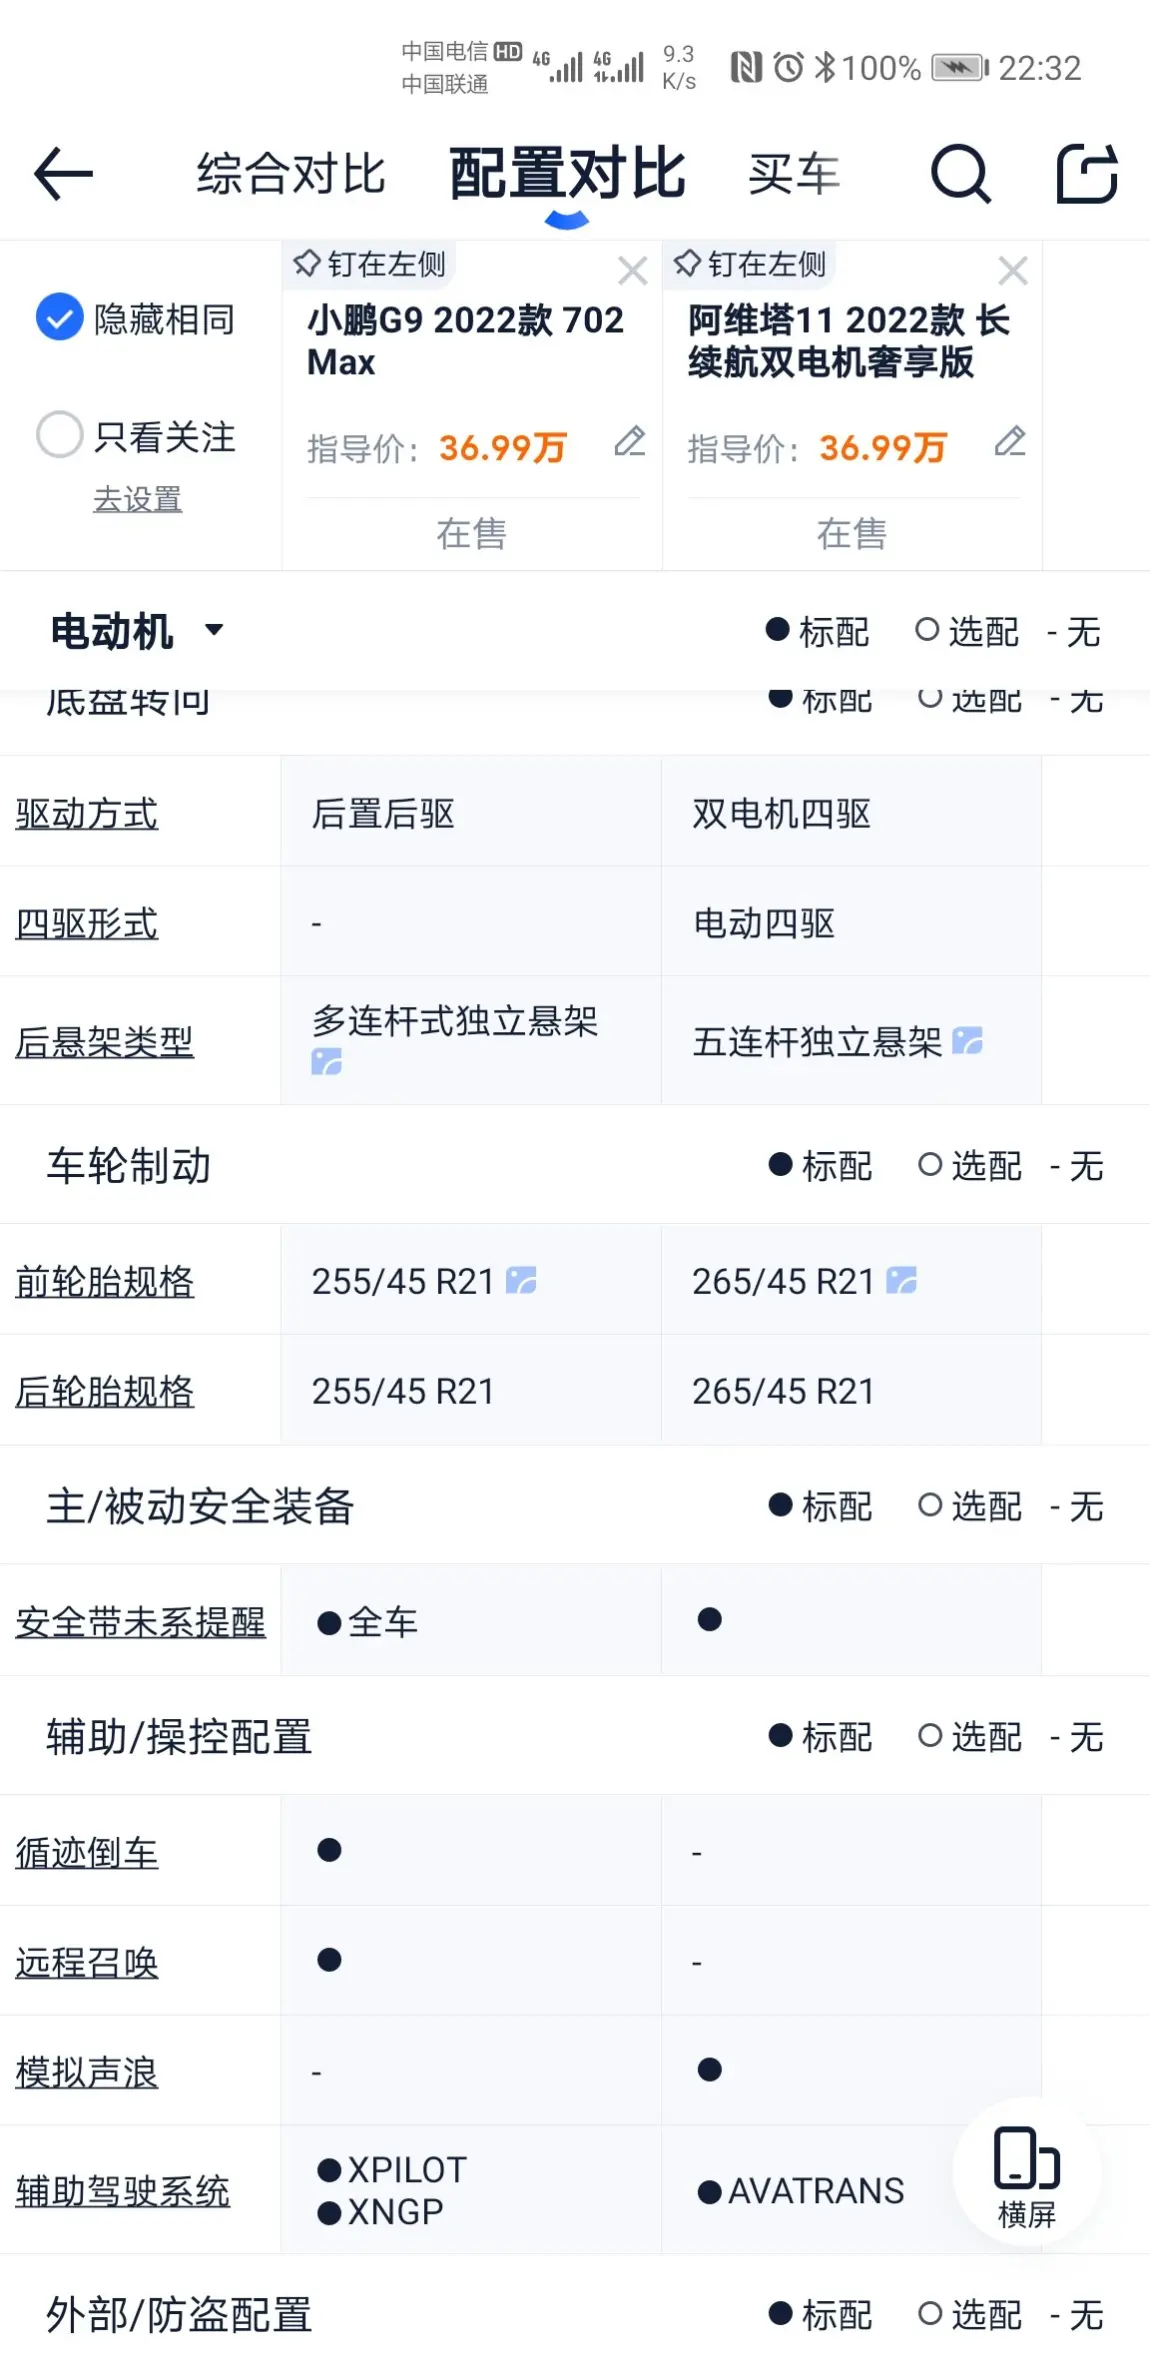Pin 小鹏G9 column to left side

click(x=369, y=264)
